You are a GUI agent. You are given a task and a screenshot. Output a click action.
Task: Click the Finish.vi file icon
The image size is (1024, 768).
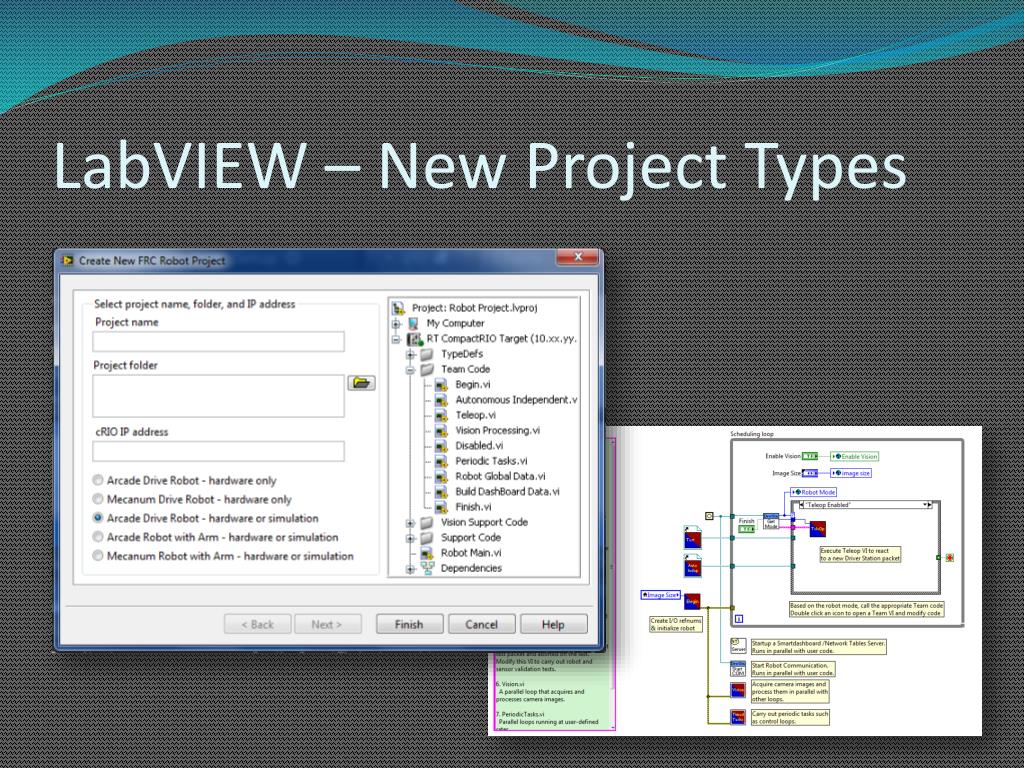point(441,507)
